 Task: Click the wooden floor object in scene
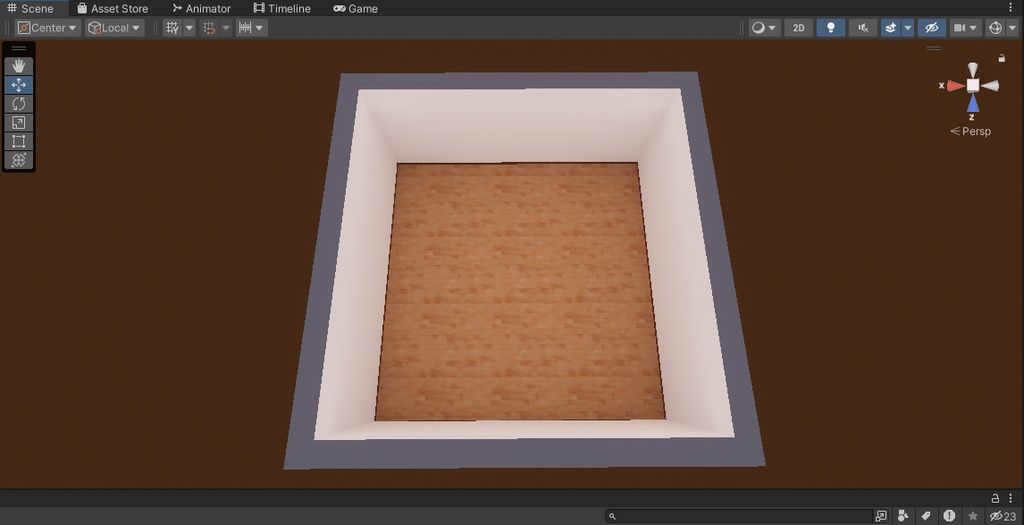[520, 292]
